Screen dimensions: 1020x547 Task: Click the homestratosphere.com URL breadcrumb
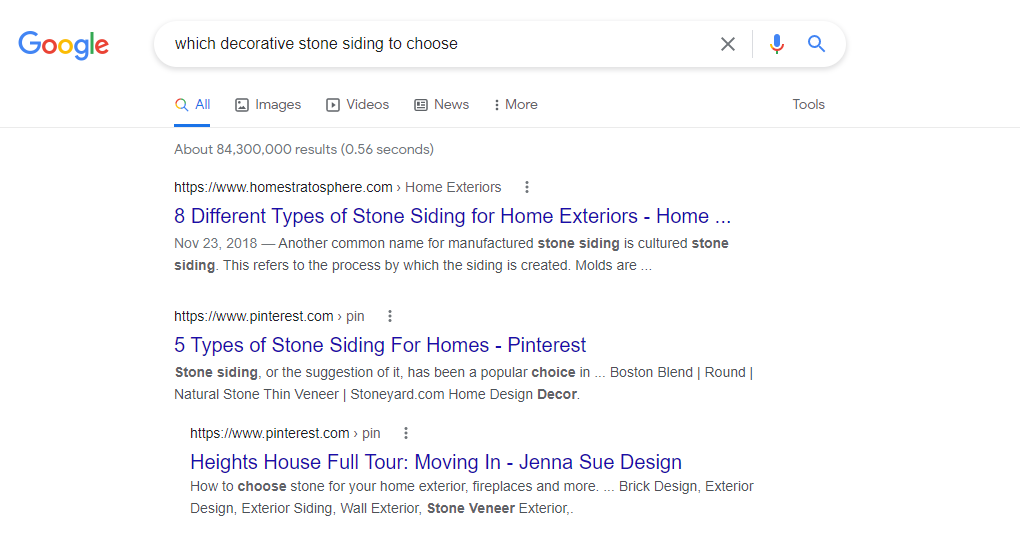338,187
